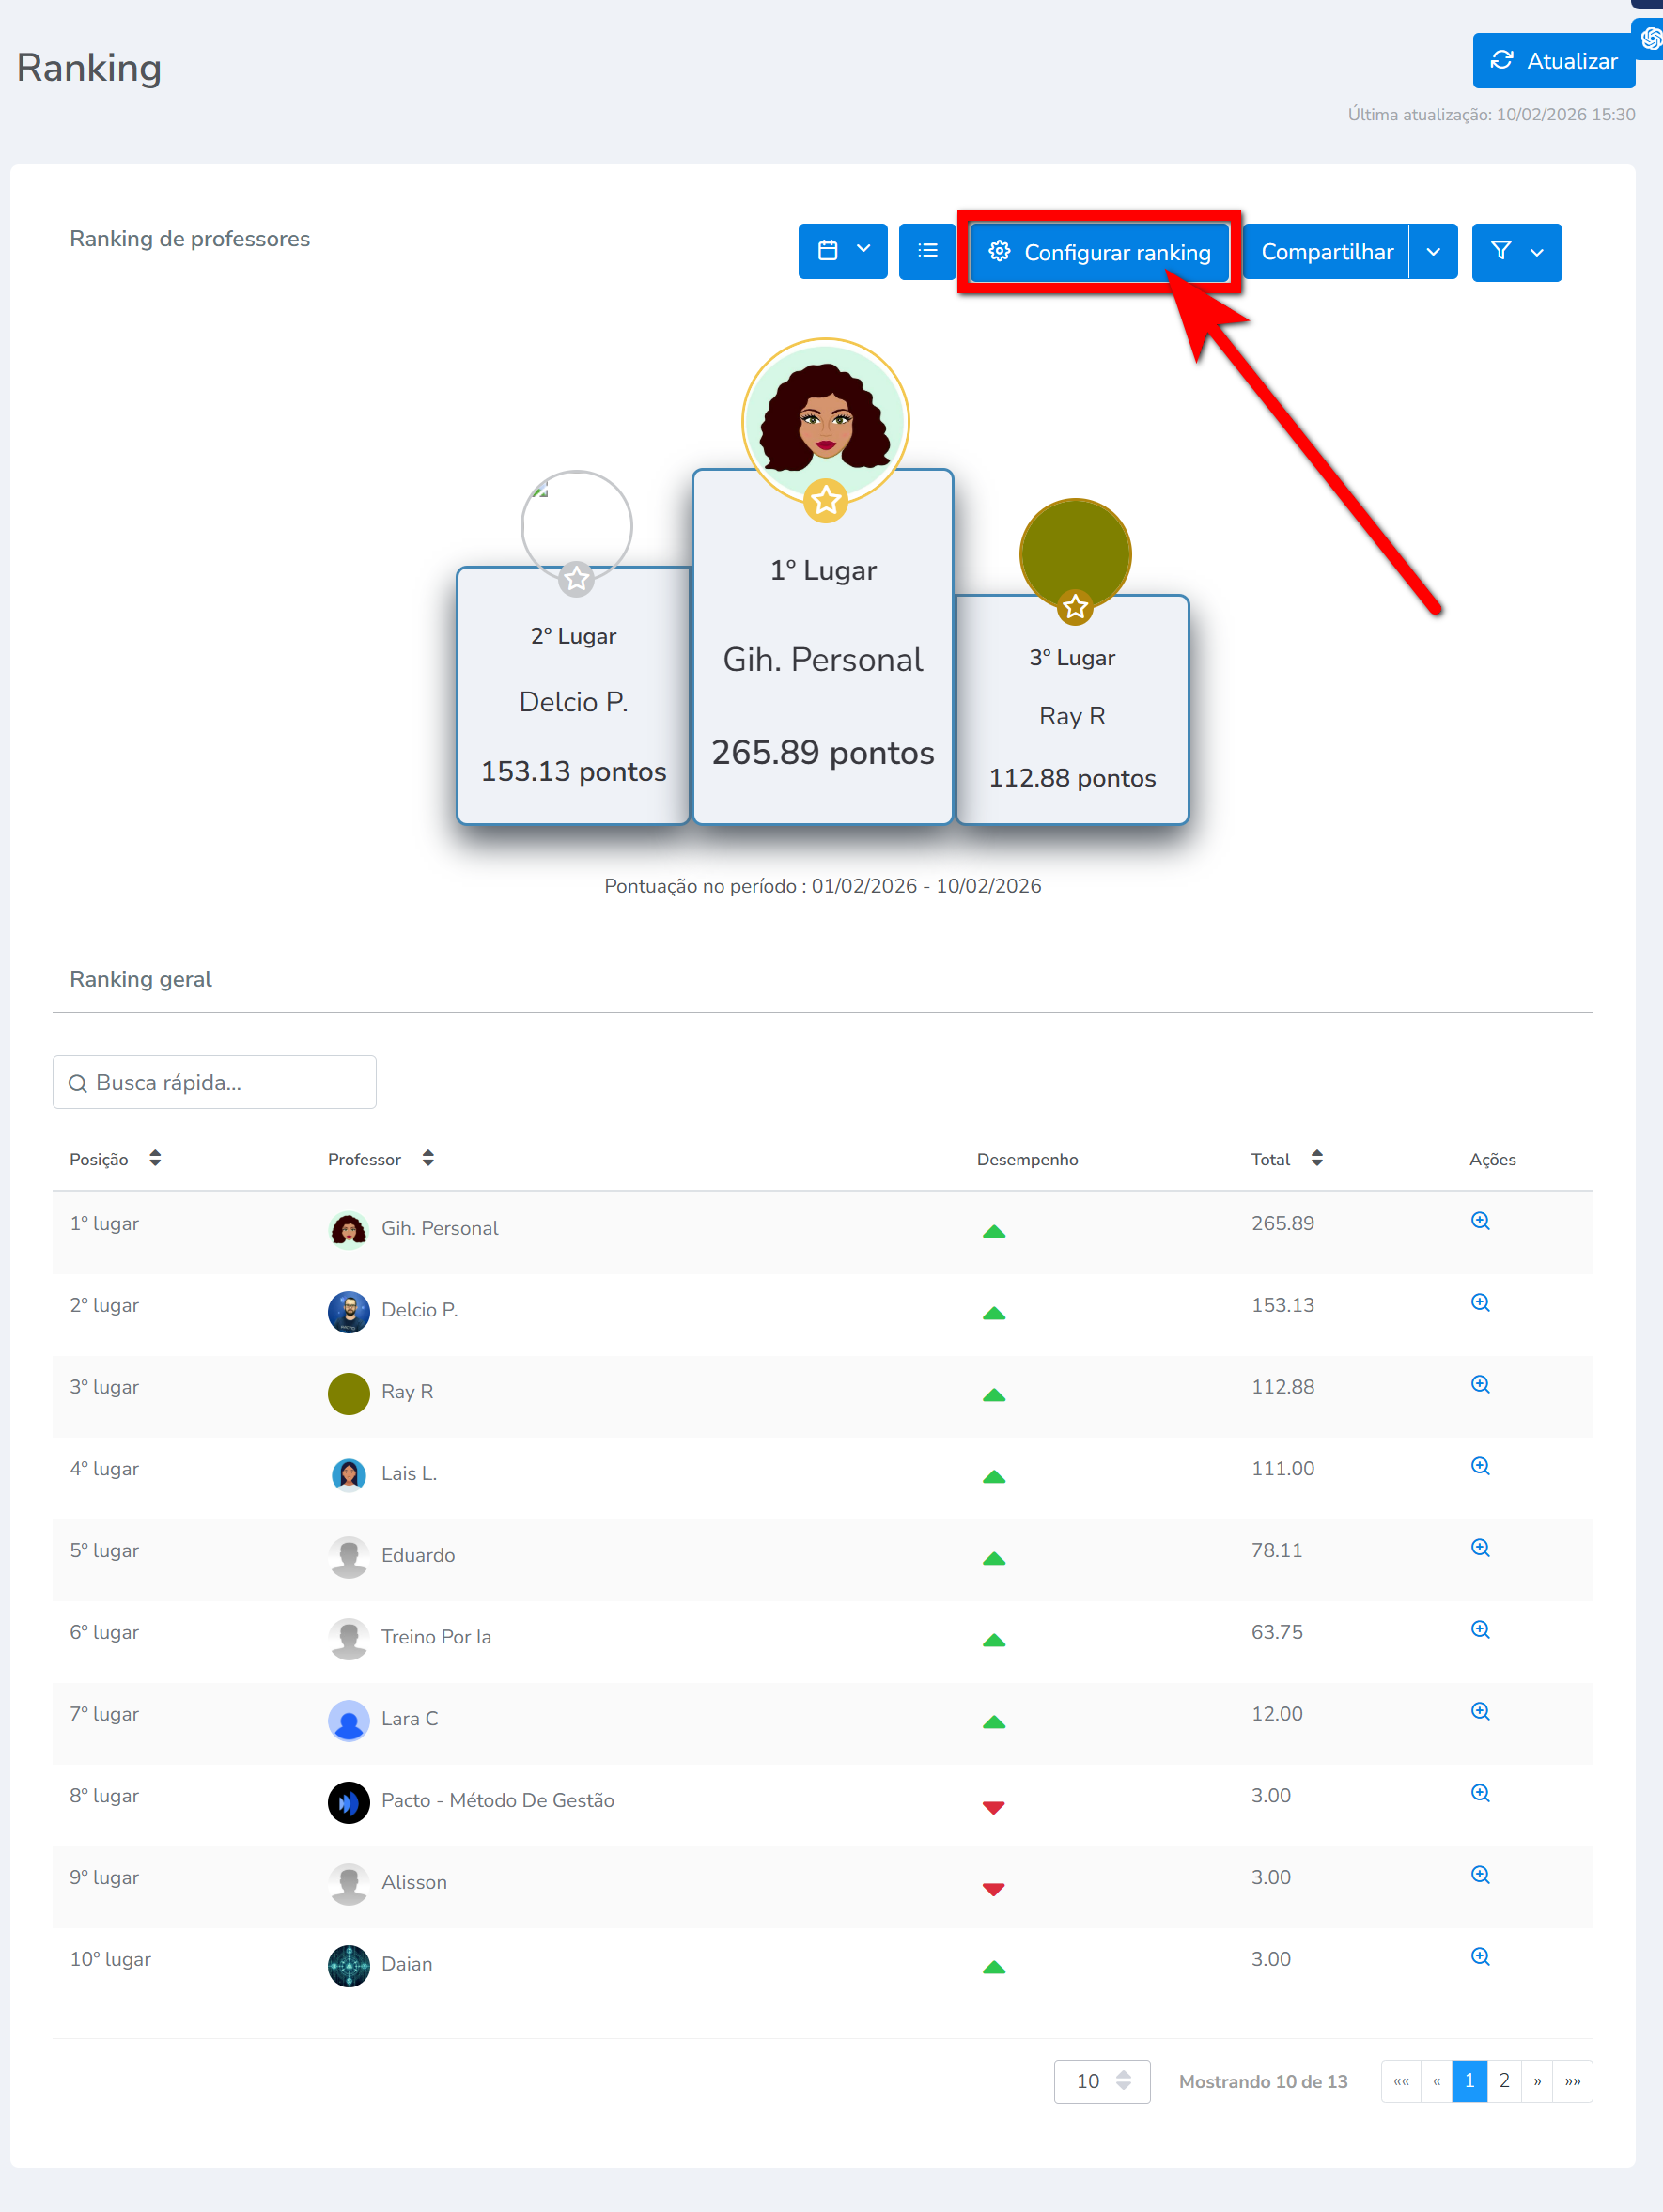
Task: View details for Gih. Personal row
Action: [1480, 1221]
